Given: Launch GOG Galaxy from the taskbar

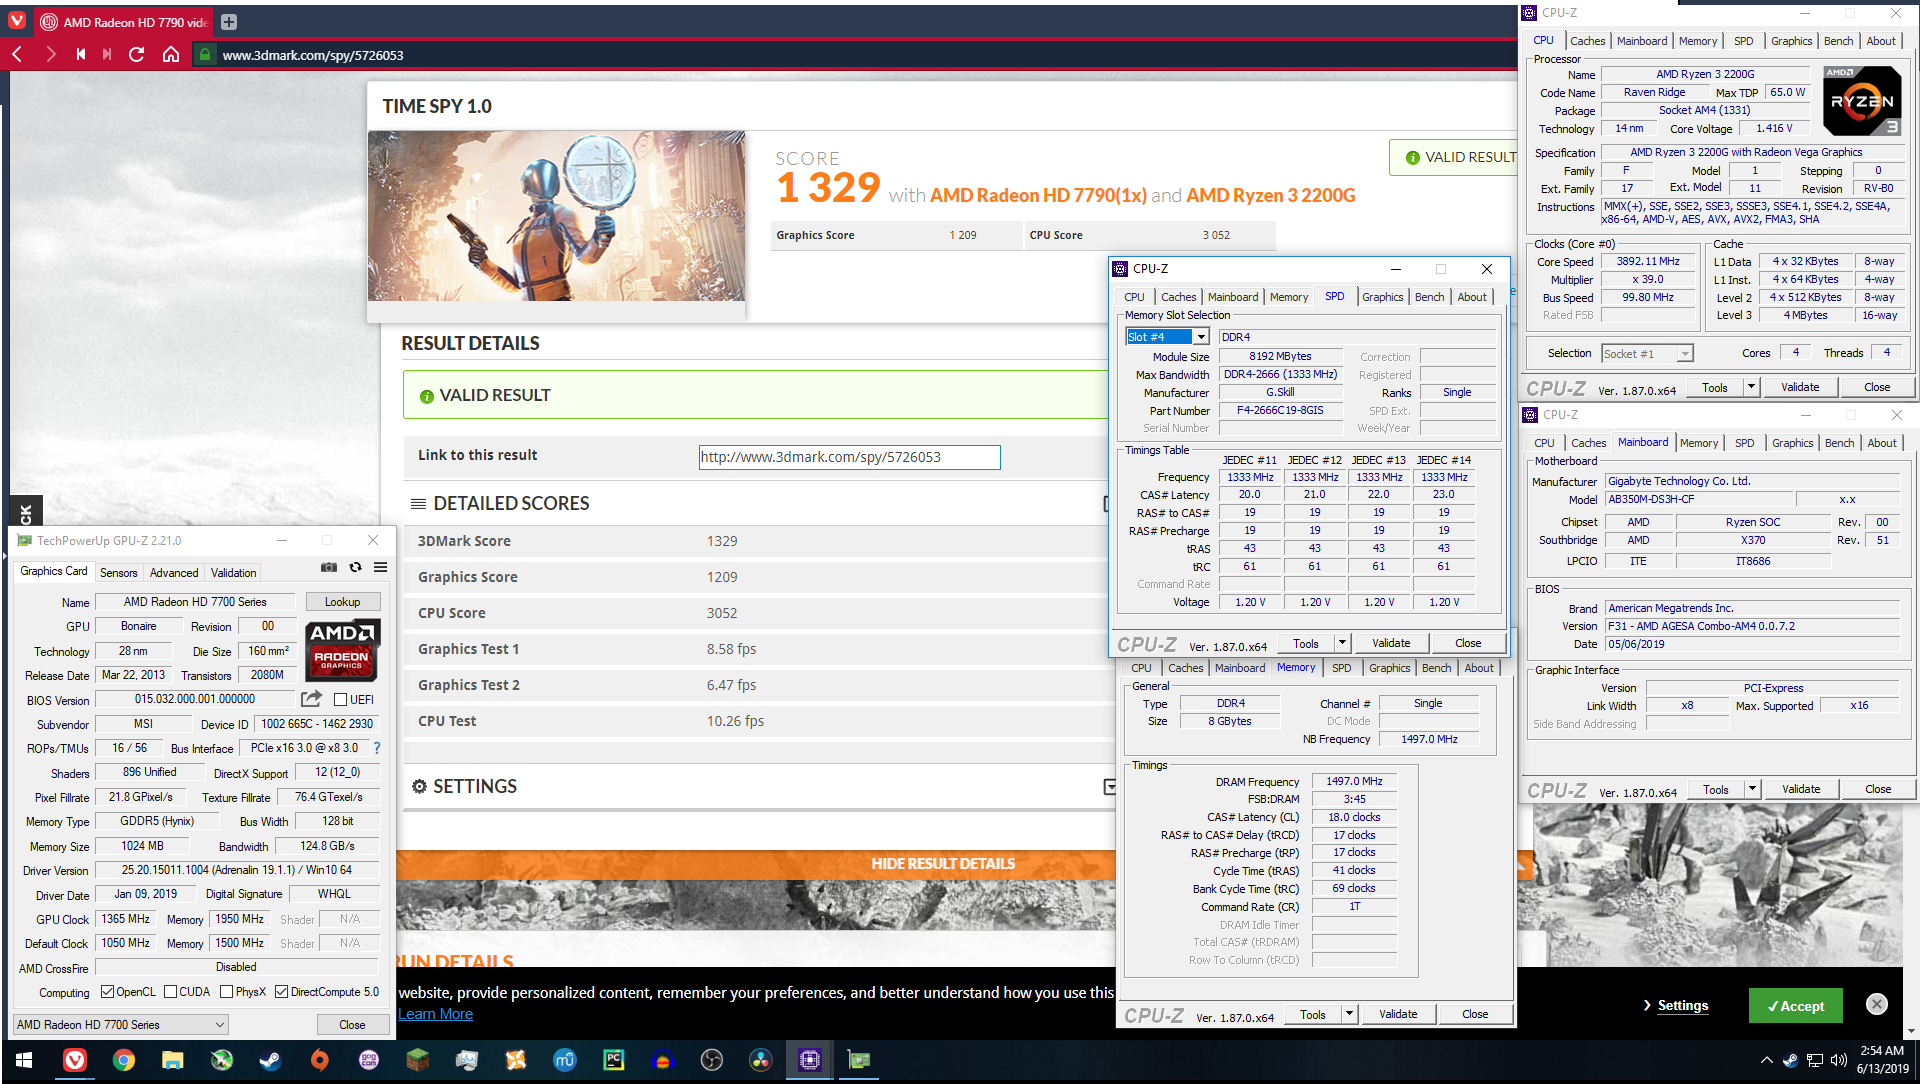Looking at the screenshot, I should pos(369,1060).
